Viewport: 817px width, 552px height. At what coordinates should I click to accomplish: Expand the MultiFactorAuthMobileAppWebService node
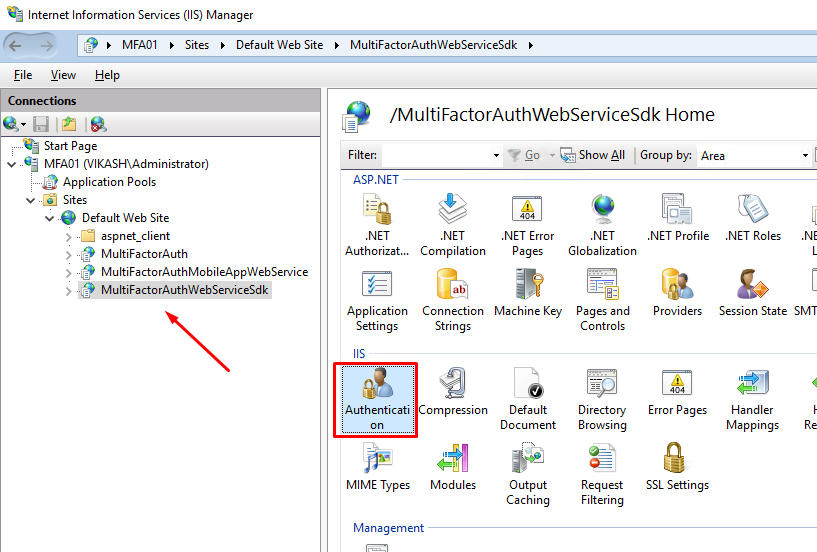click(x=68, y=272)
